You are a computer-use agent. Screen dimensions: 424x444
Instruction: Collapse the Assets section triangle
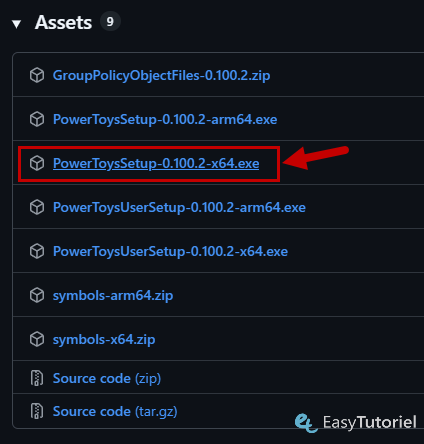(16, 24)
